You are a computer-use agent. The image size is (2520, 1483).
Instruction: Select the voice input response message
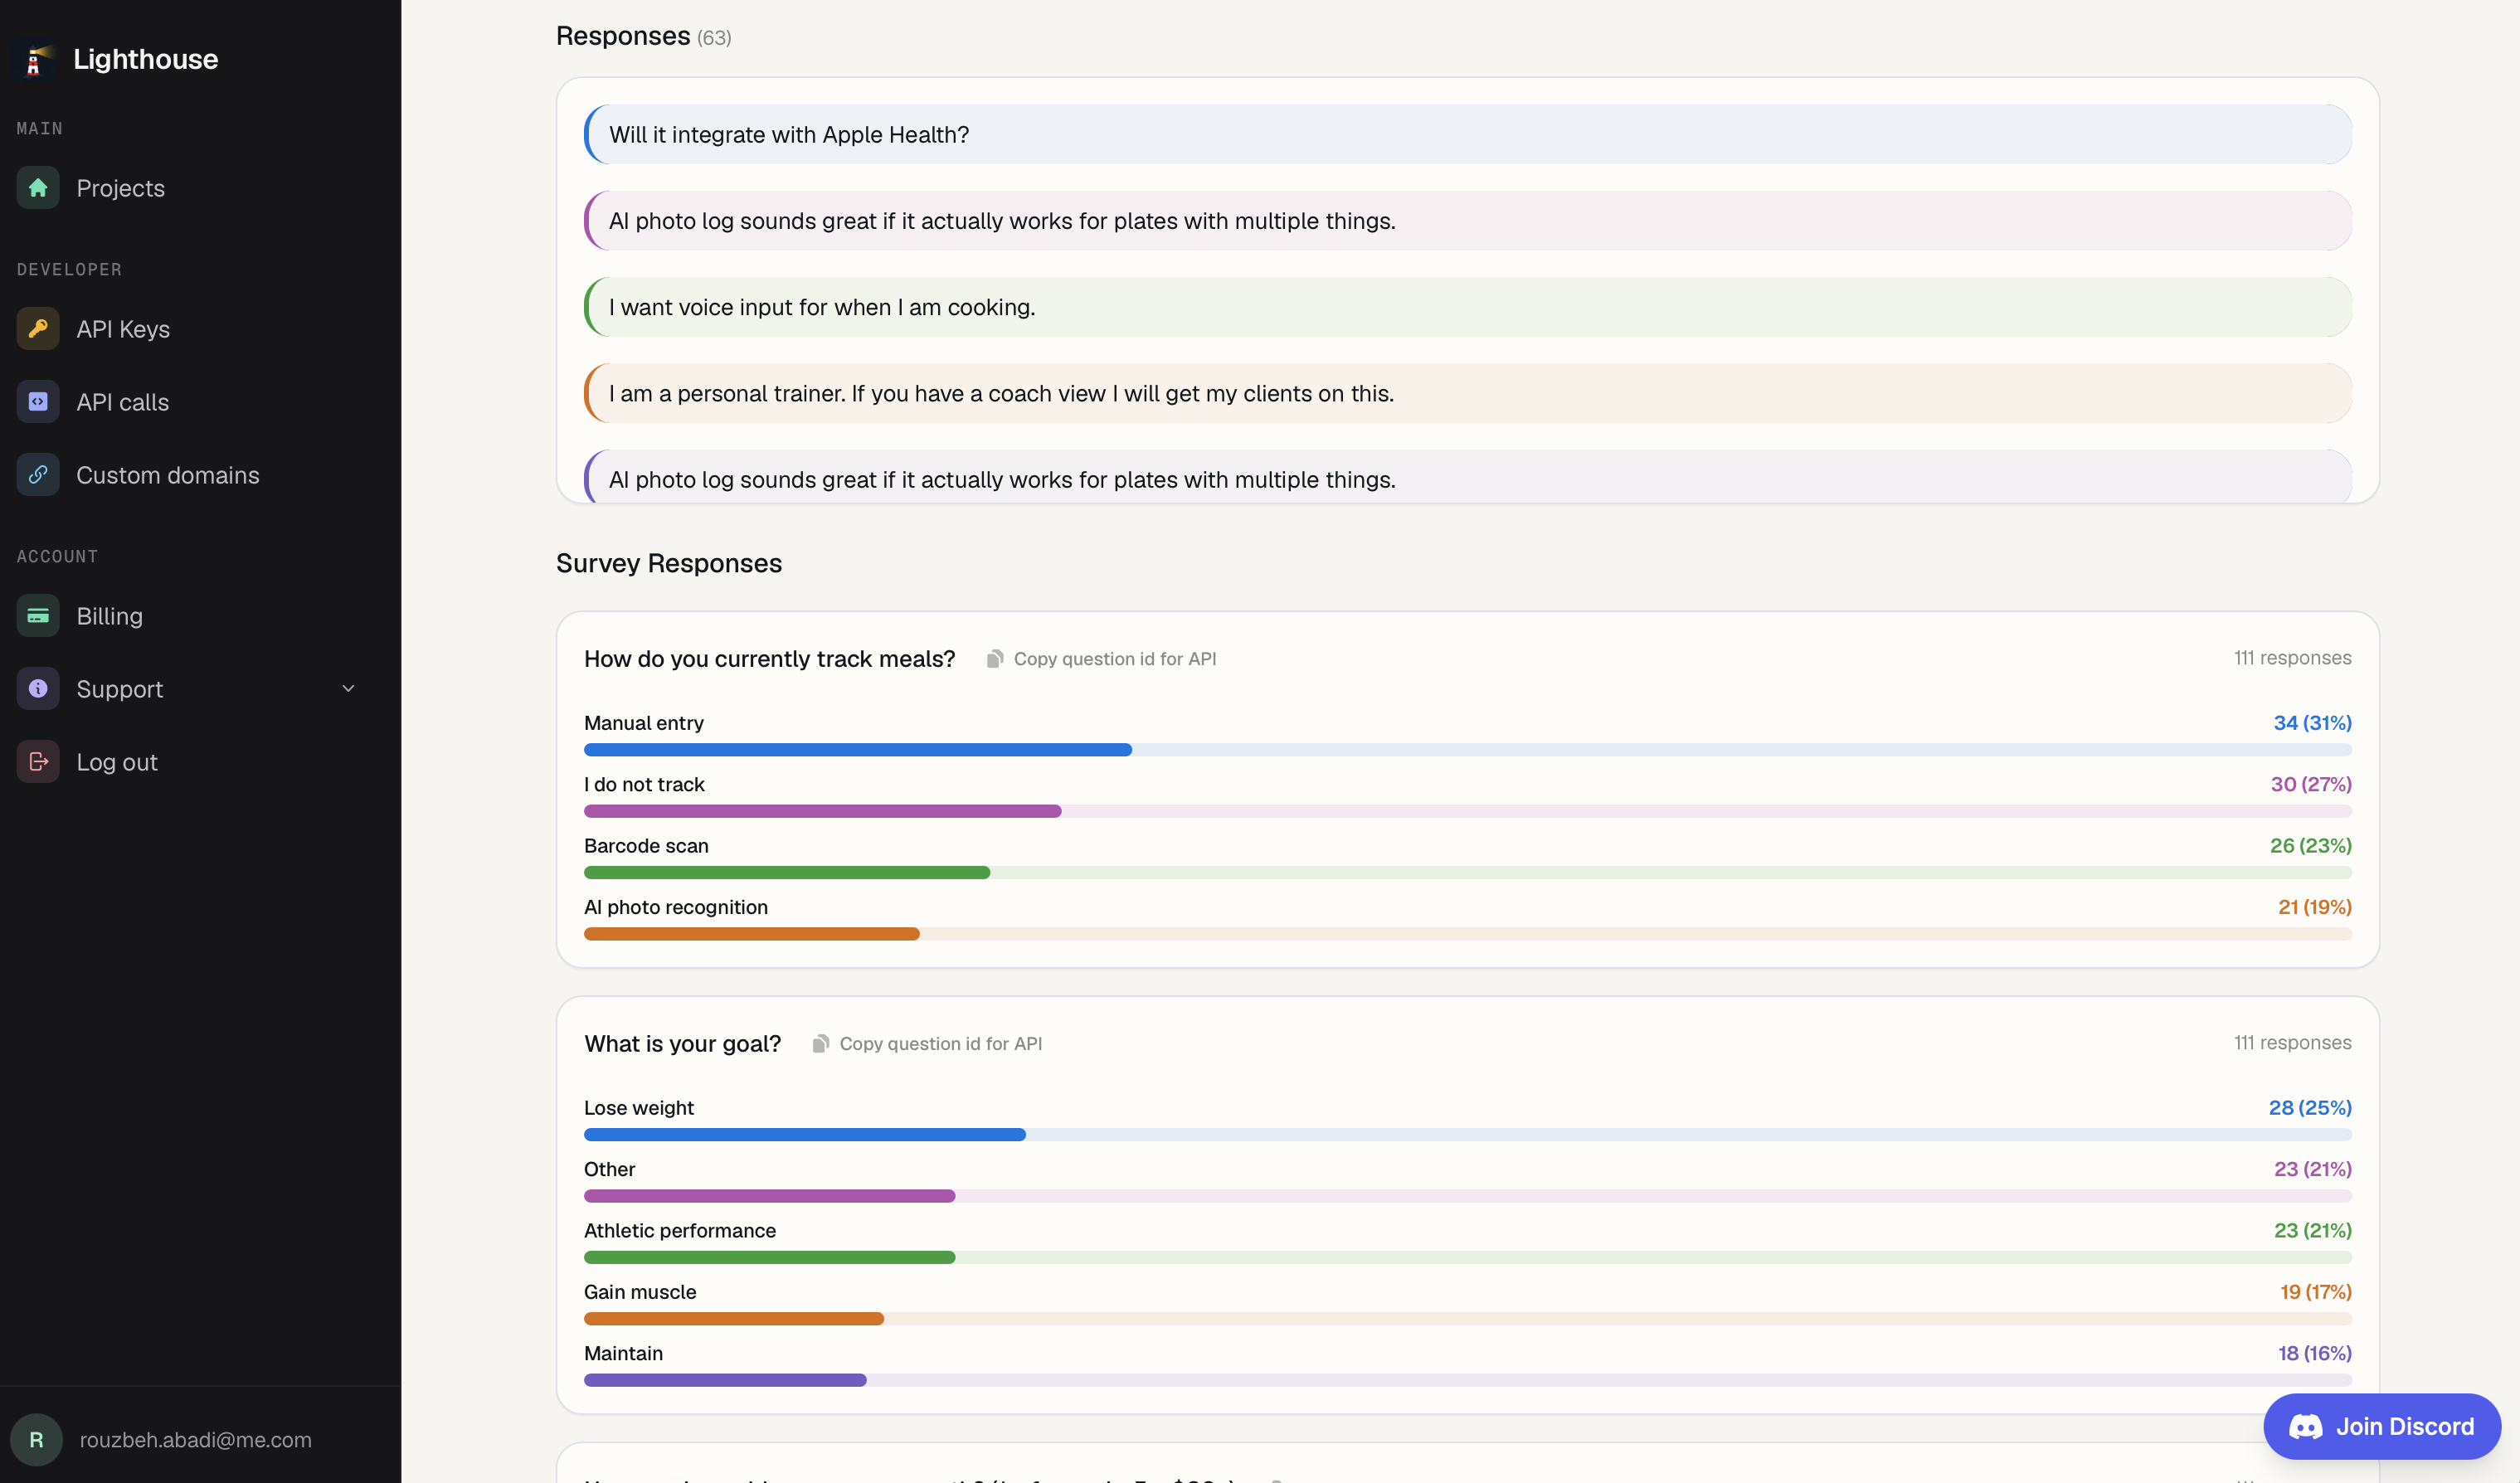pyautogui.click(x=1467, y=308)
